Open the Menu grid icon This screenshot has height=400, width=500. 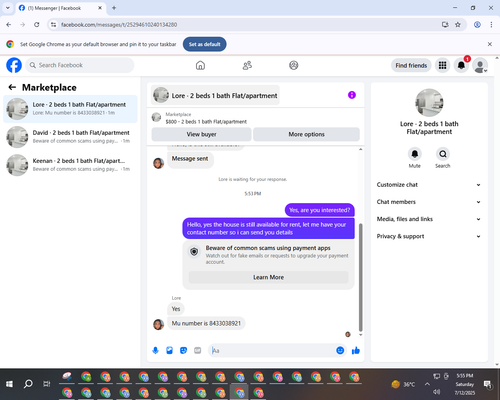pyautogui.click(x=442, y=65)
